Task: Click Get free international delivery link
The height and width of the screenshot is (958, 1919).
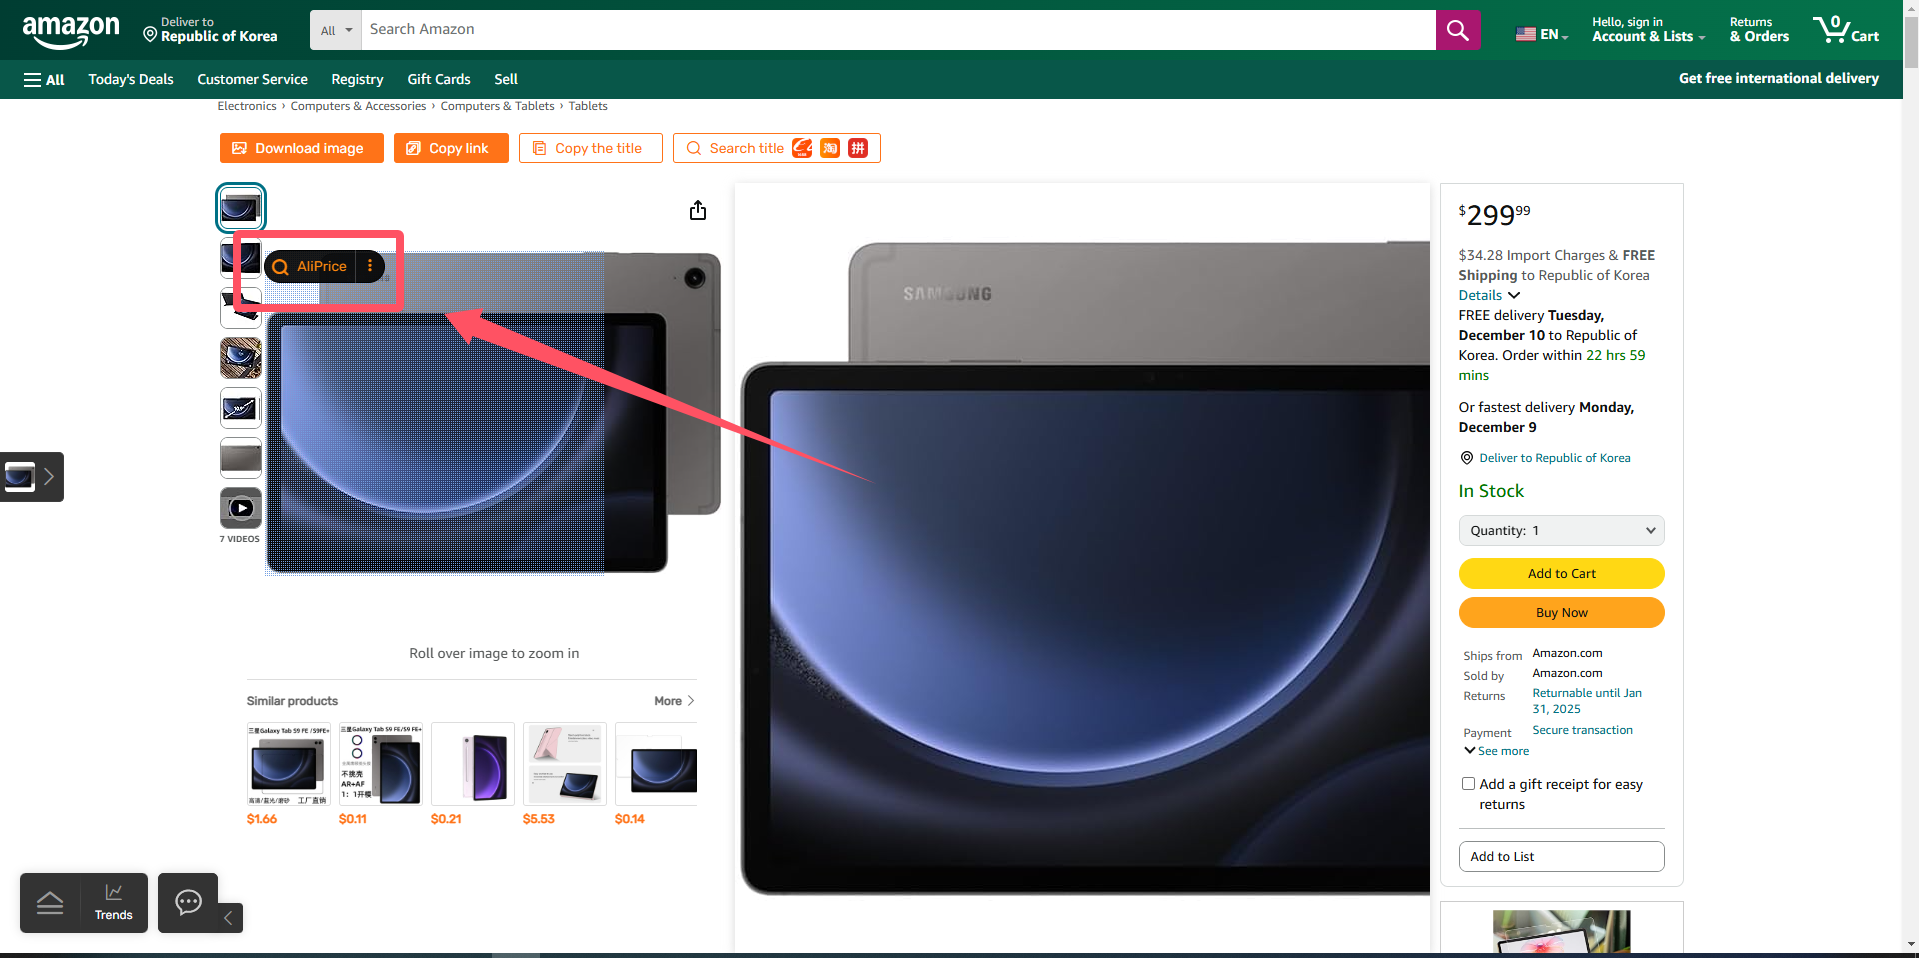Action: tap(1778, 78)
